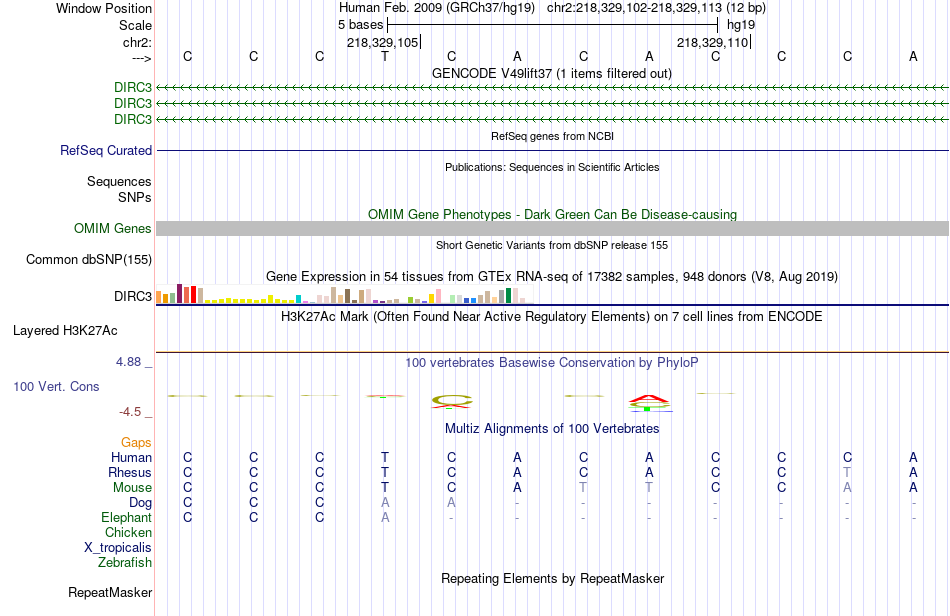The height and width of the screenshot is (616, 950).
Task: Click the gray OMIM Genes bar
Action: click(x=553, y=228)
